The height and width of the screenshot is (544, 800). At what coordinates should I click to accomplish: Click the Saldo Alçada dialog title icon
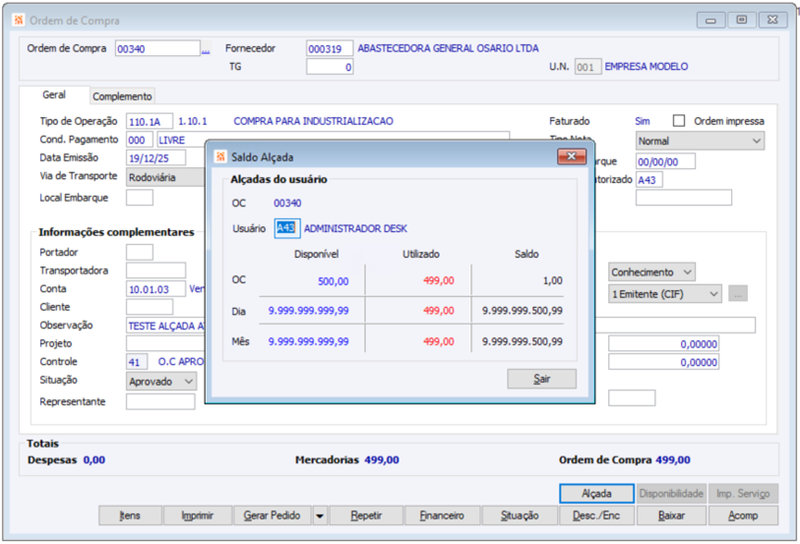220,157
